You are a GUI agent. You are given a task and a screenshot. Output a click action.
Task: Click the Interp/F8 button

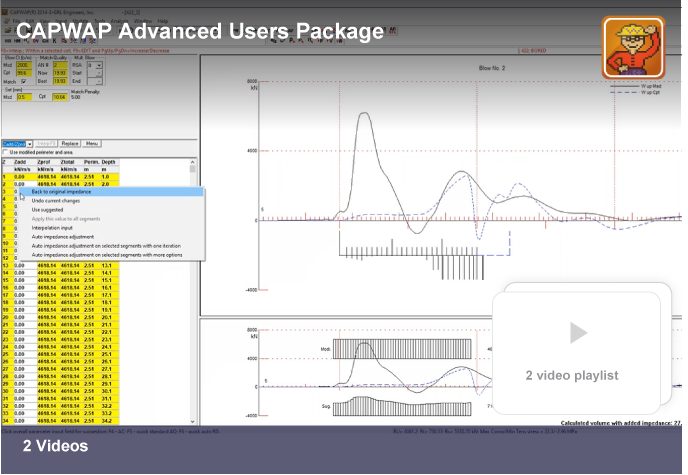[47, 143]
